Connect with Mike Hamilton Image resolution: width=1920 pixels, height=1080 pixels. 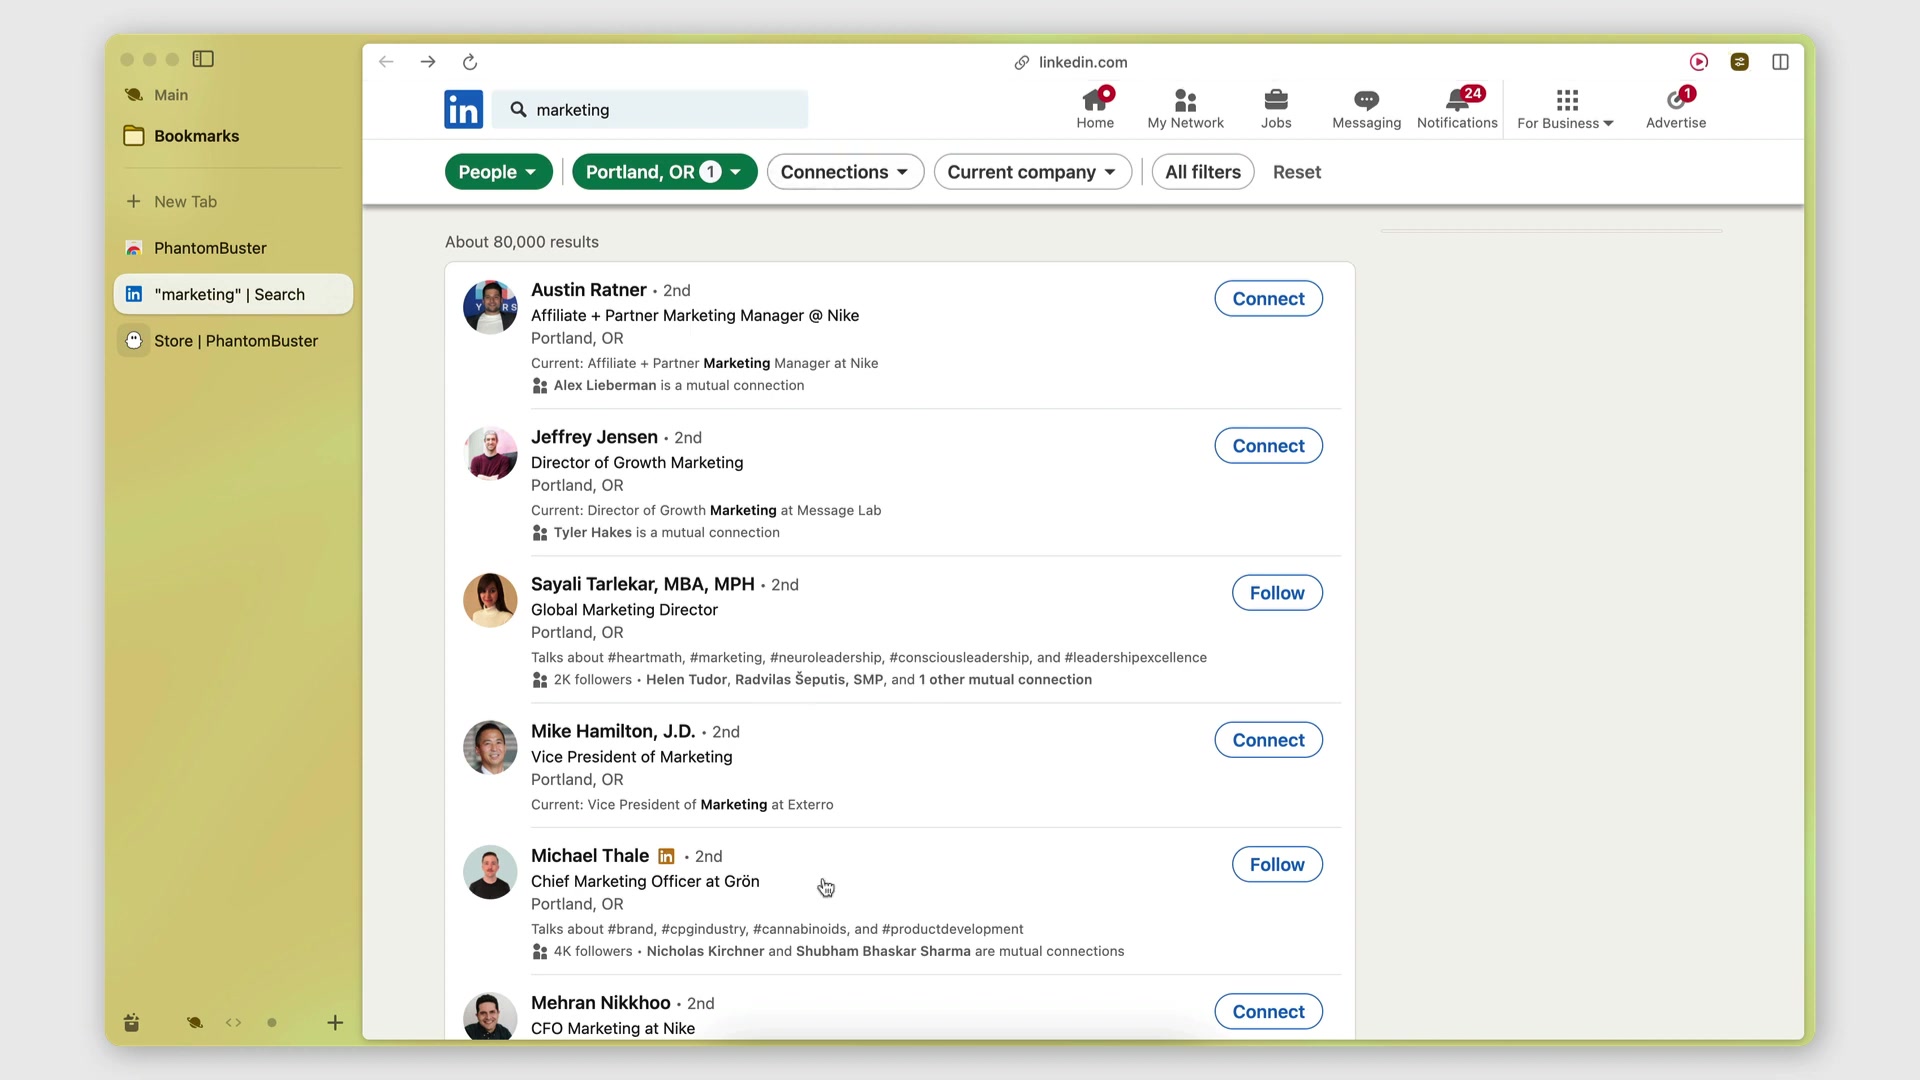(x=1268, y=740)
